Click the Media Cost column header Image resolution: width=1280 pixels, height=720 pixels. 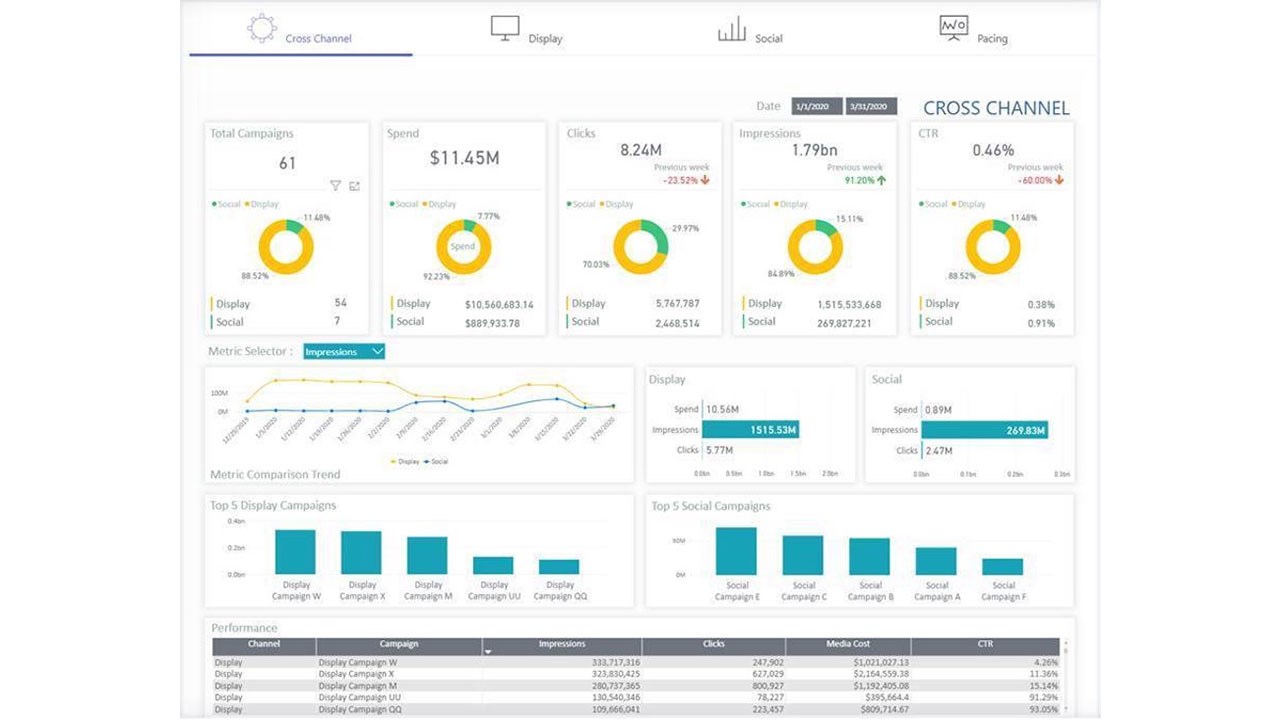coord(848,645)
